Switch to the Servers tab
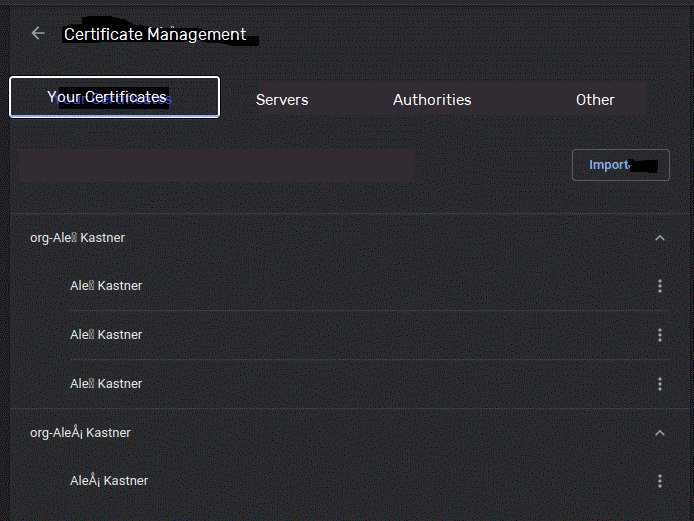Viewport: 694px width, 521px height. [282, 100]
